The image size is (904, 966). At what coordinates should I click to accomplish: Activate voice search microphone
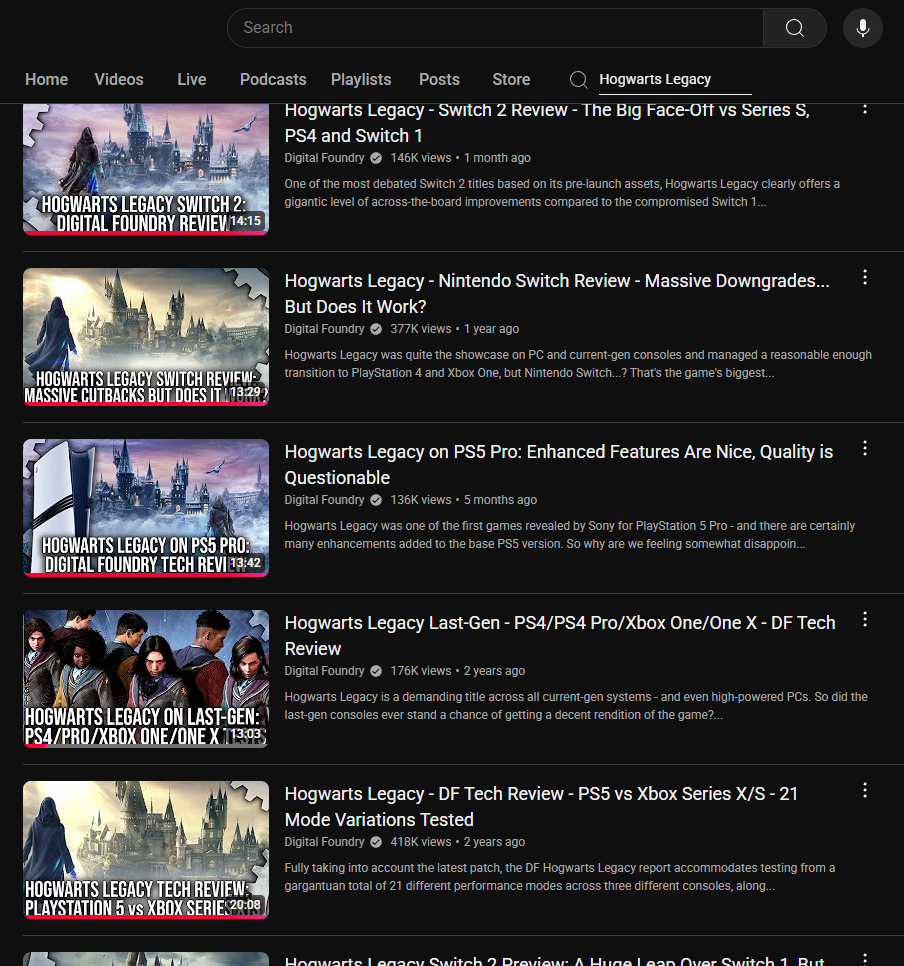point(863,28)
